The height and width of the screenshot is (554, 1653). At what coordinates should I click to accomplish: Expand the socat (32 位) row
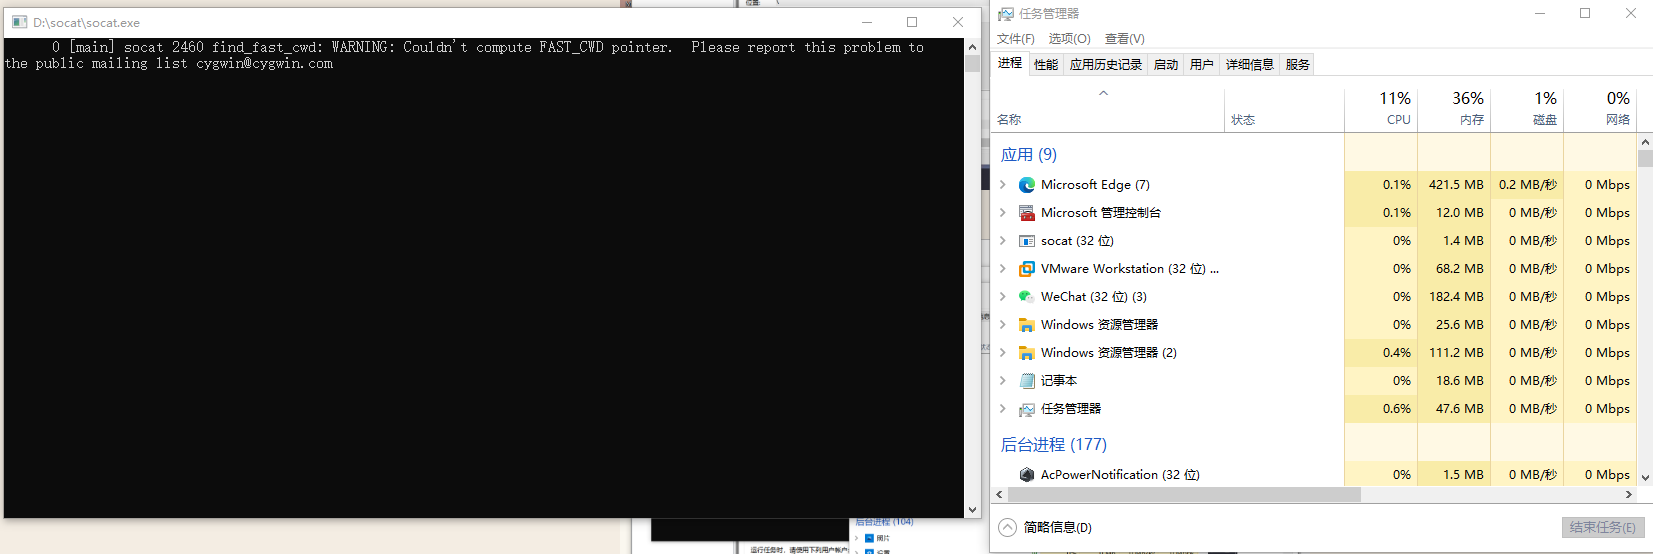pos(1003,241)
